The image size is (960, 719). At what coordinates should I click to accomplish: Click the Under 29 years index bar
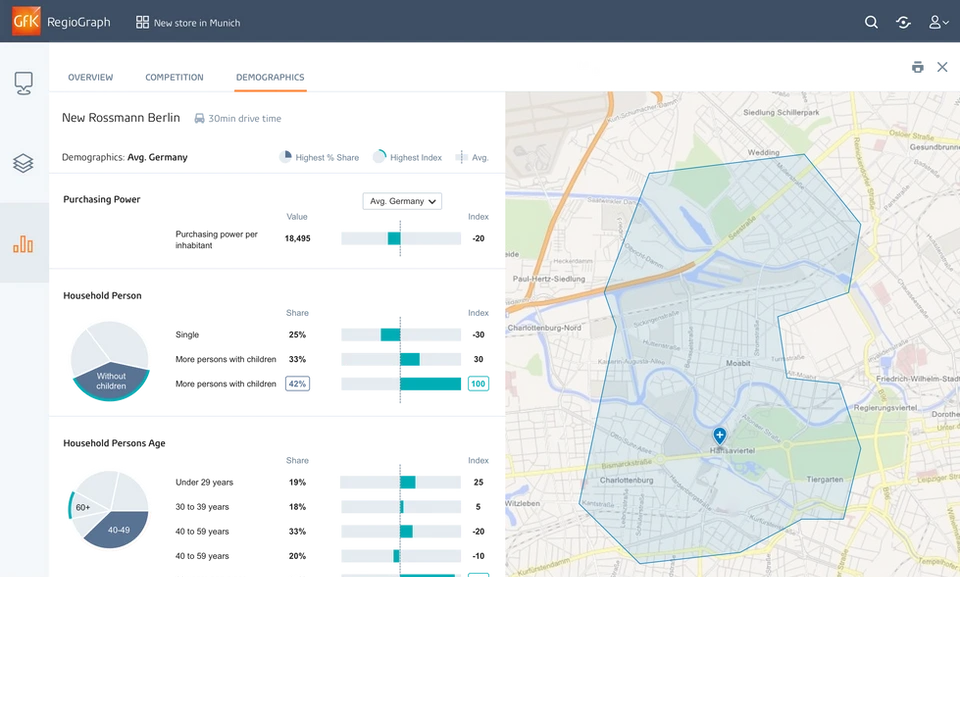pos(401,482)
